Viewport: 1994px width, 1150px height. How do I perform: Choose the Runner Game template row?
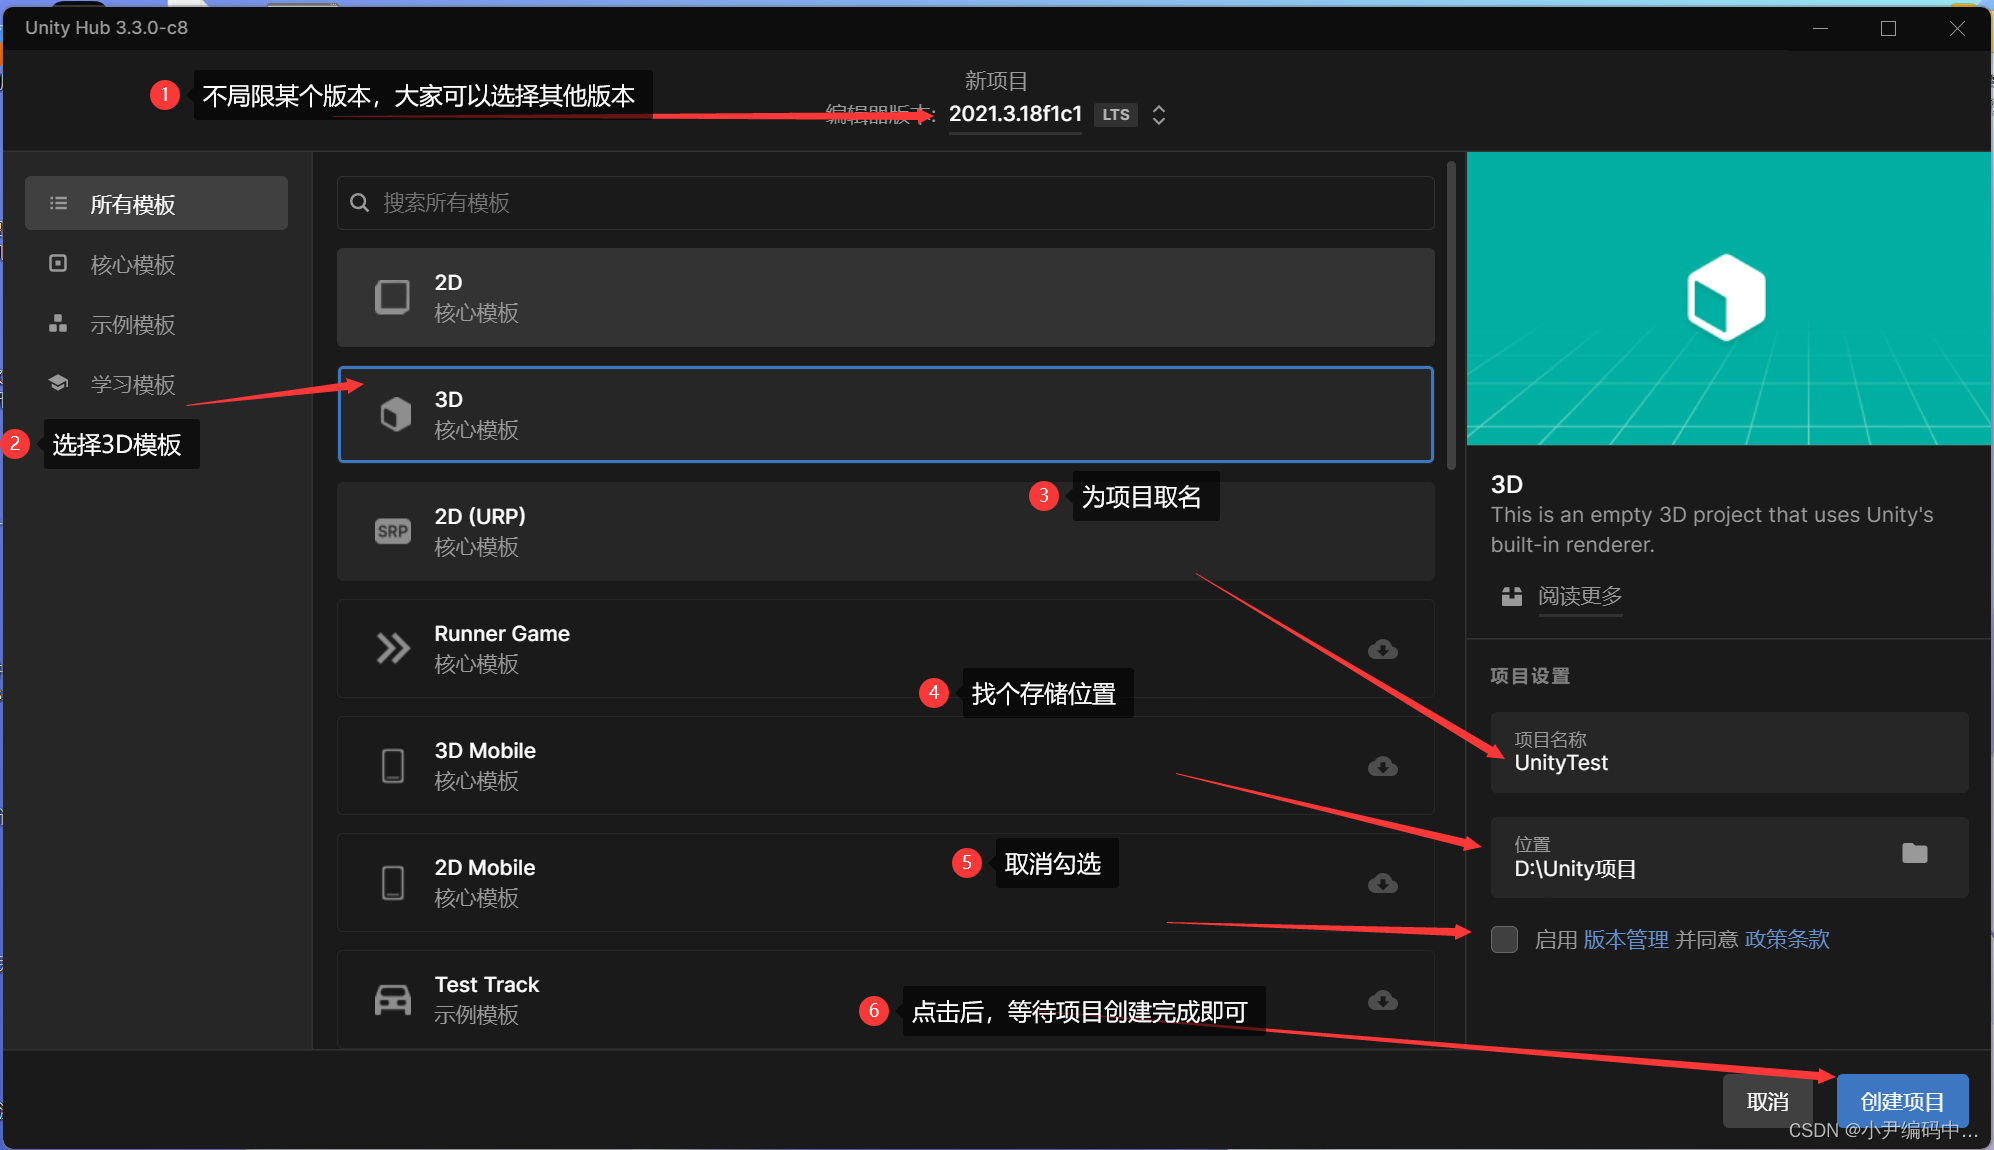click(x=885, y=648)
